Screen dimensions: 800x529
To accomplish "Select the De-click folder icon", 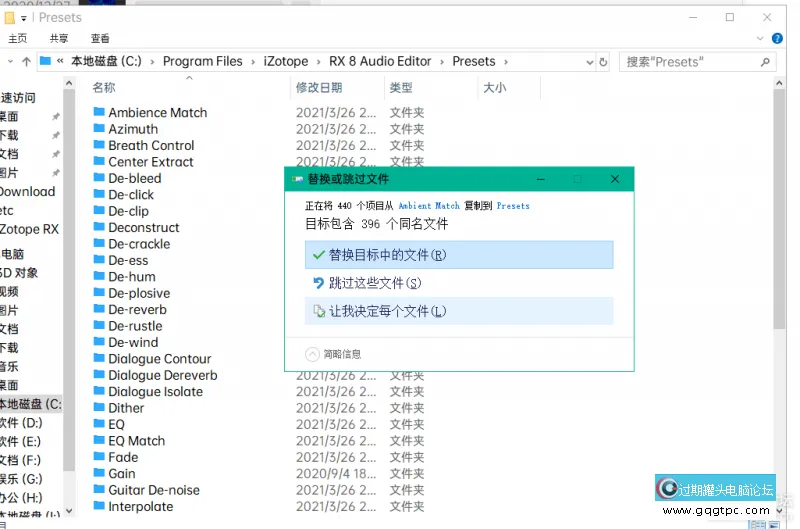I will pos(99,194).
